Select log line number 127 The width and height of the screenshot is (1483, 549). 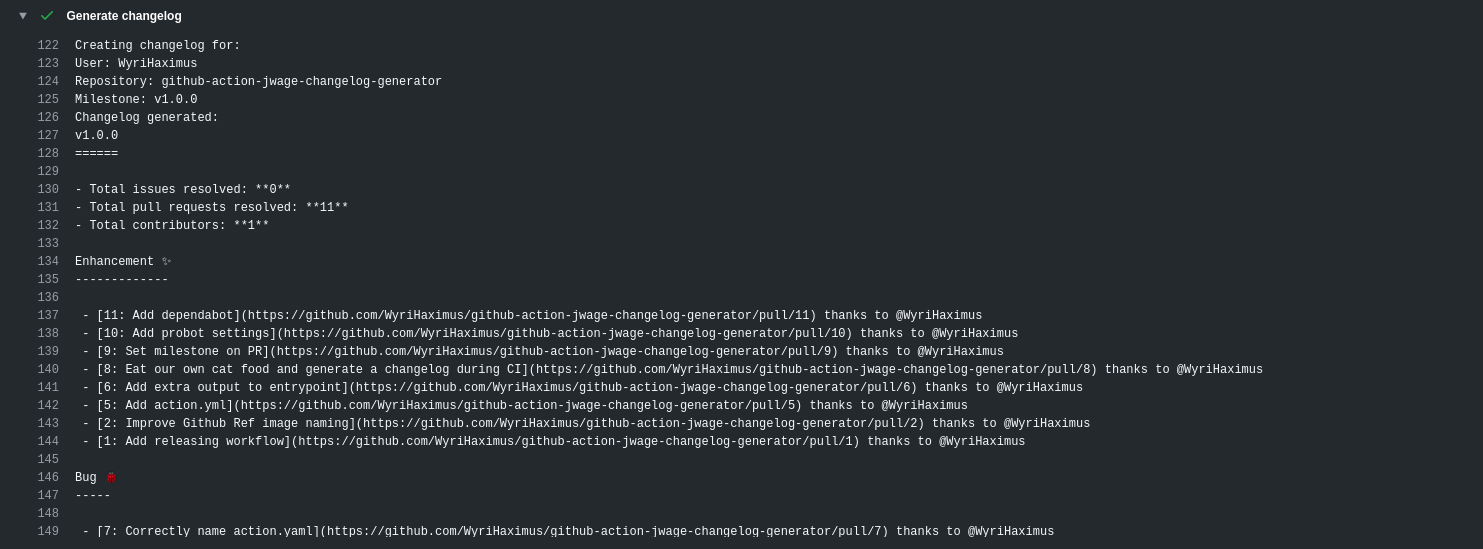click(48, 136)
